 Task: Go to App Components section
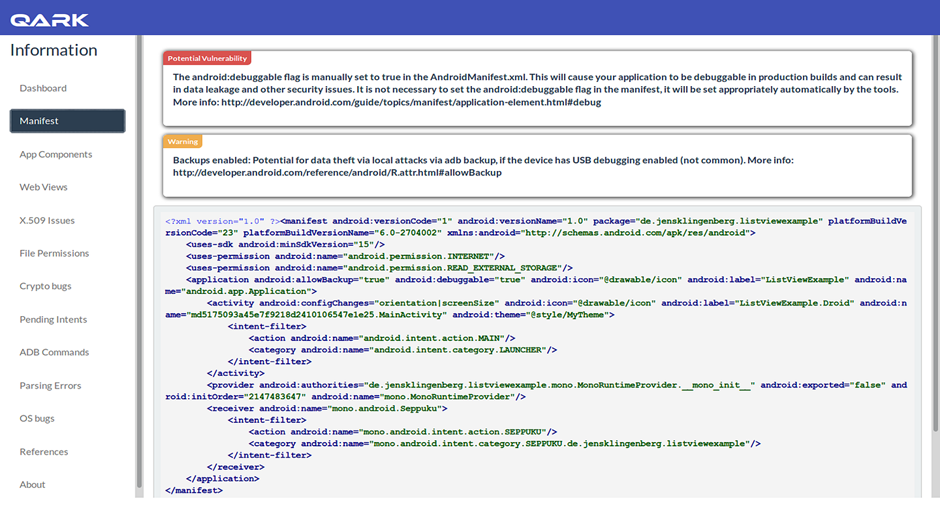[x=56, y=154]
